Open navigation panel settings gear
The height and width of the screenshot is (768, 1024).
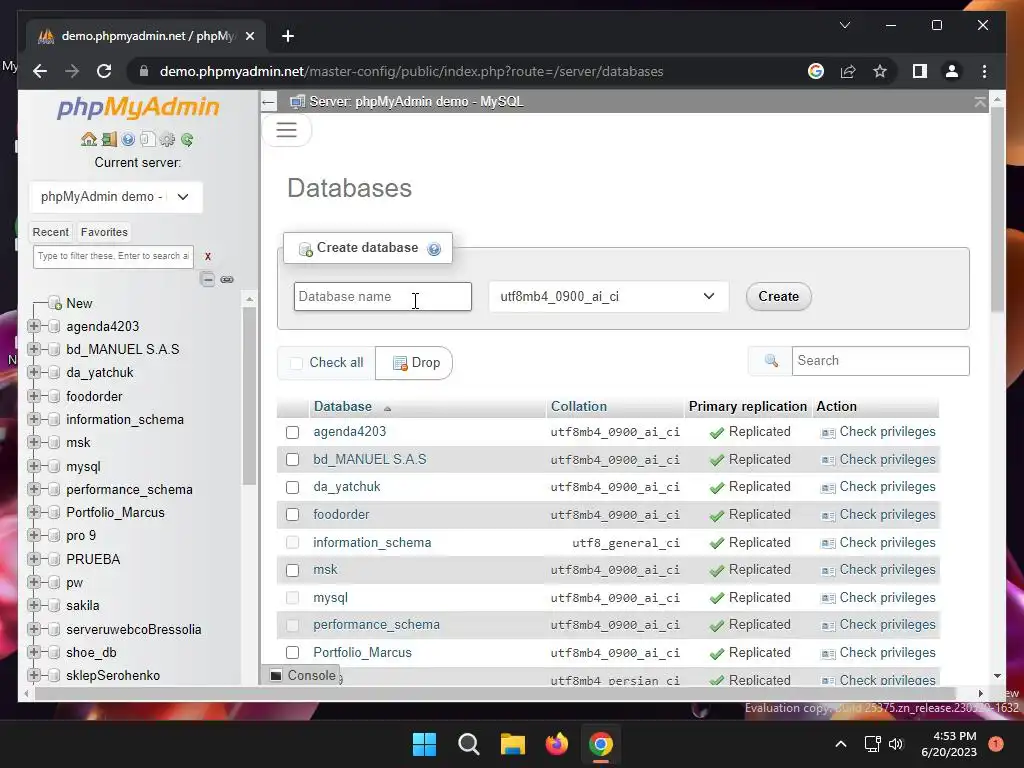[167, 139]
